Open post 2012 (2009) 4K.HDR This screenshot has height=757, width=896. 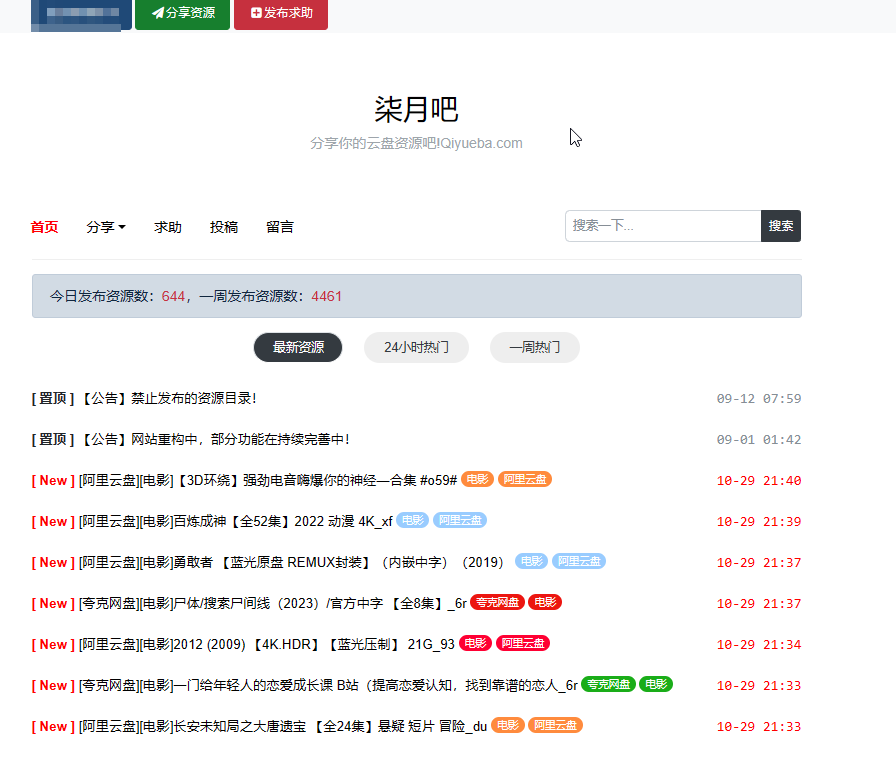[266, 645]
